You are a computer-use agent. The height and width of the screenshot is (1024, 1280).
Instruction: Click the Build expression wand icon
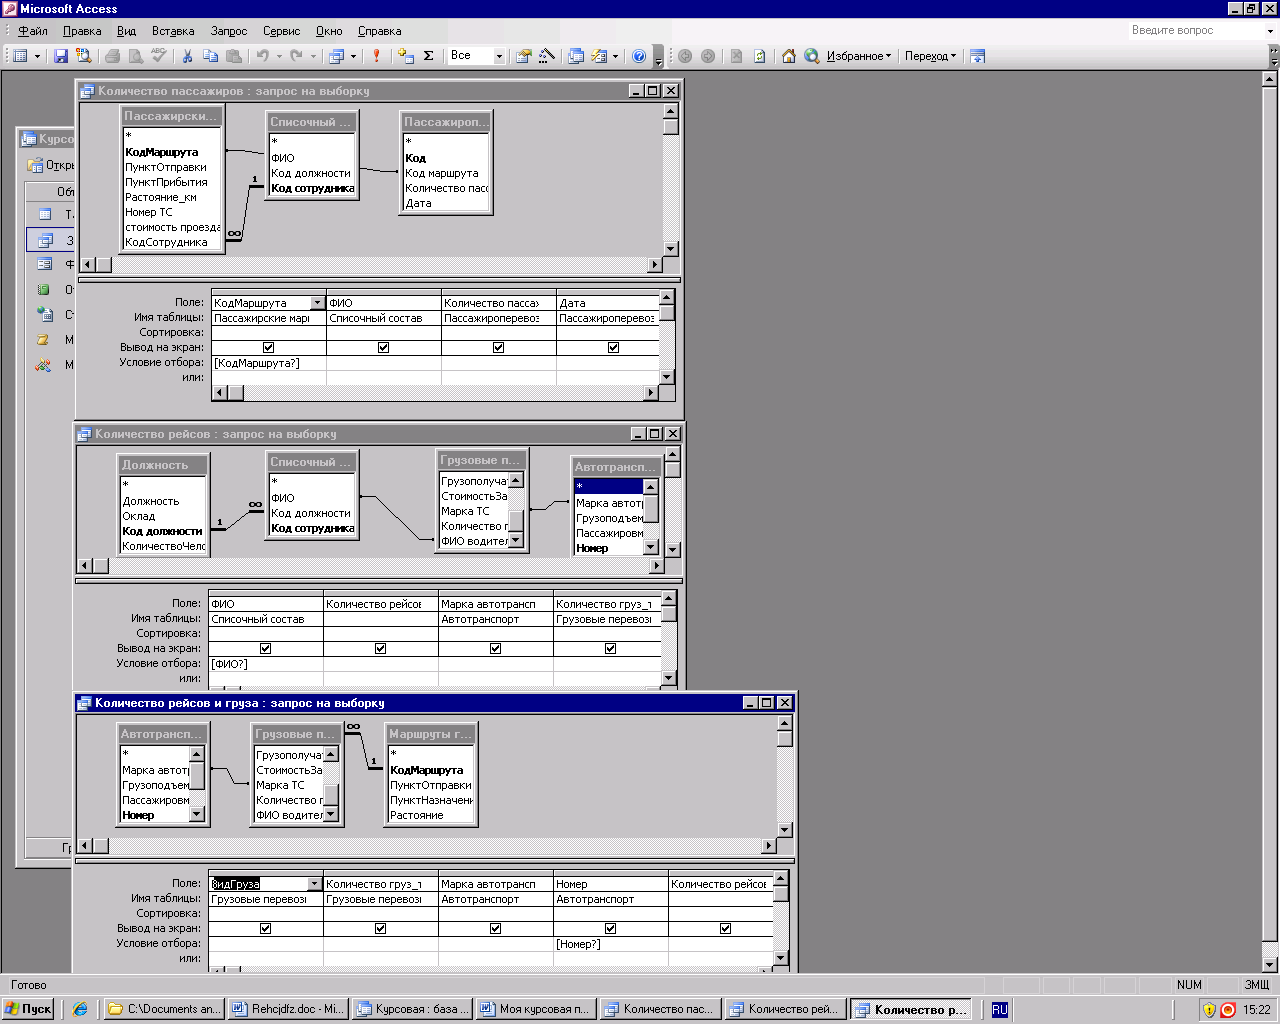(x=546, y=56)
